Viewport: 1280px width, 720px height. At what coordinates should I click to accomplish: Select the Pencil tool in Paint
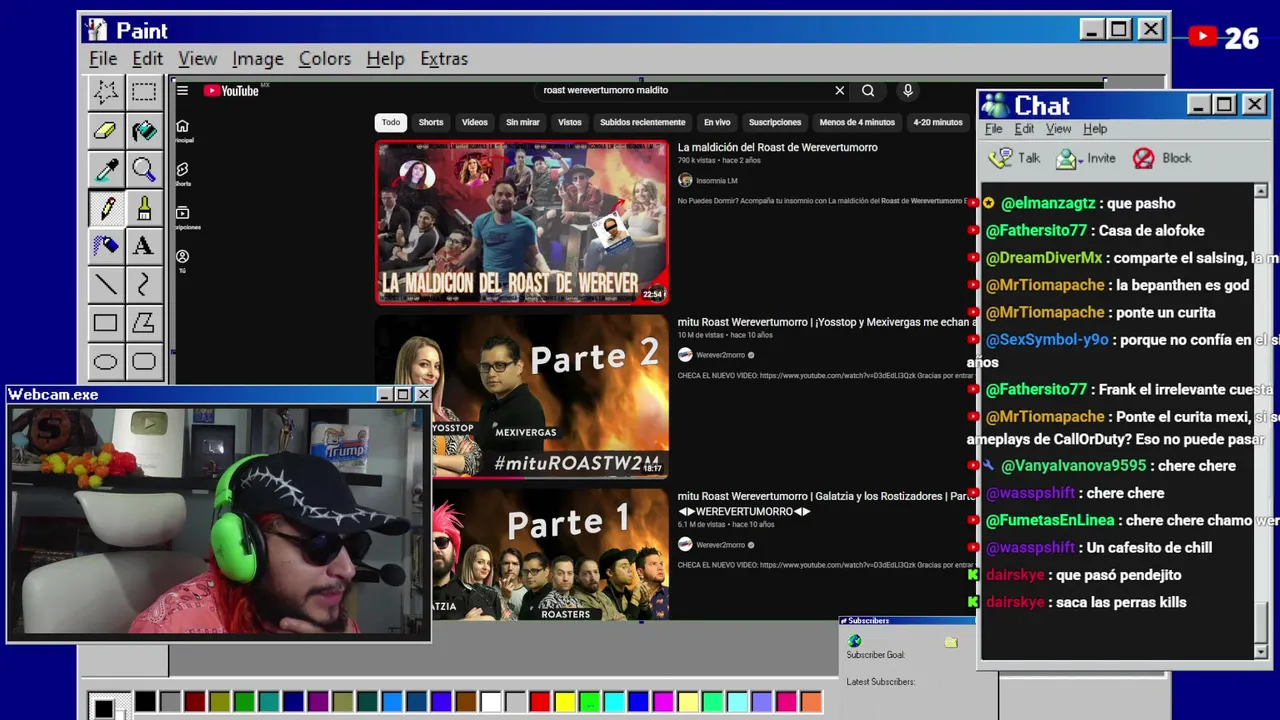[x=105, y=208]
